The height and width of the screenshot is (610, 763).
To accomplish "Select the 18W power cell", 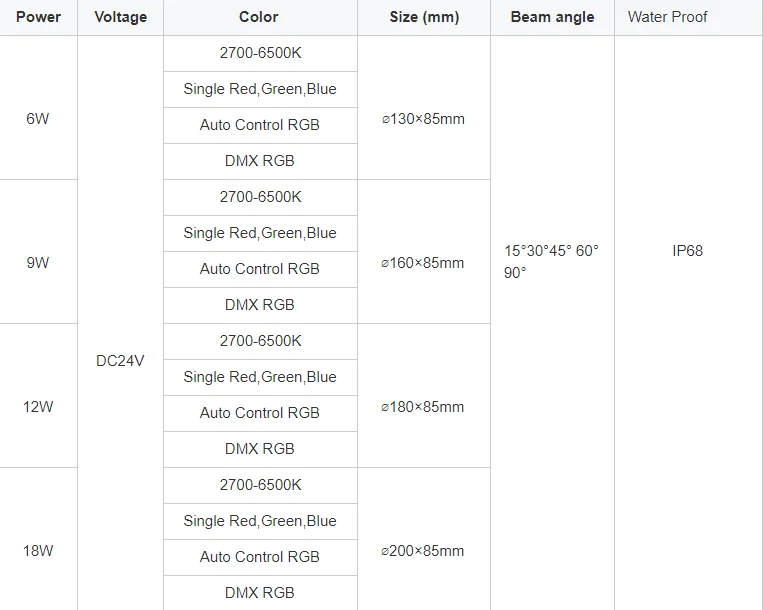I will tap(38, 551).
